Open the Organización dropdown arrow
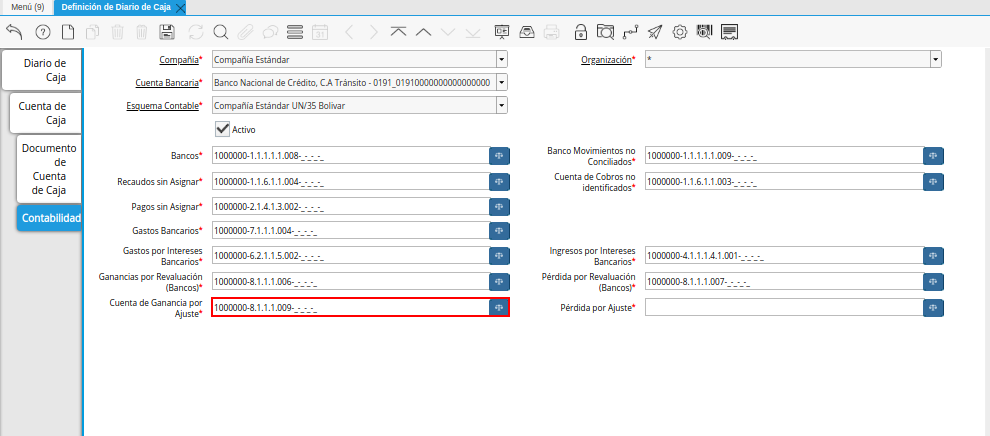Image resolution: width=990 pixels, height=436 pixels. pos(935,60)
